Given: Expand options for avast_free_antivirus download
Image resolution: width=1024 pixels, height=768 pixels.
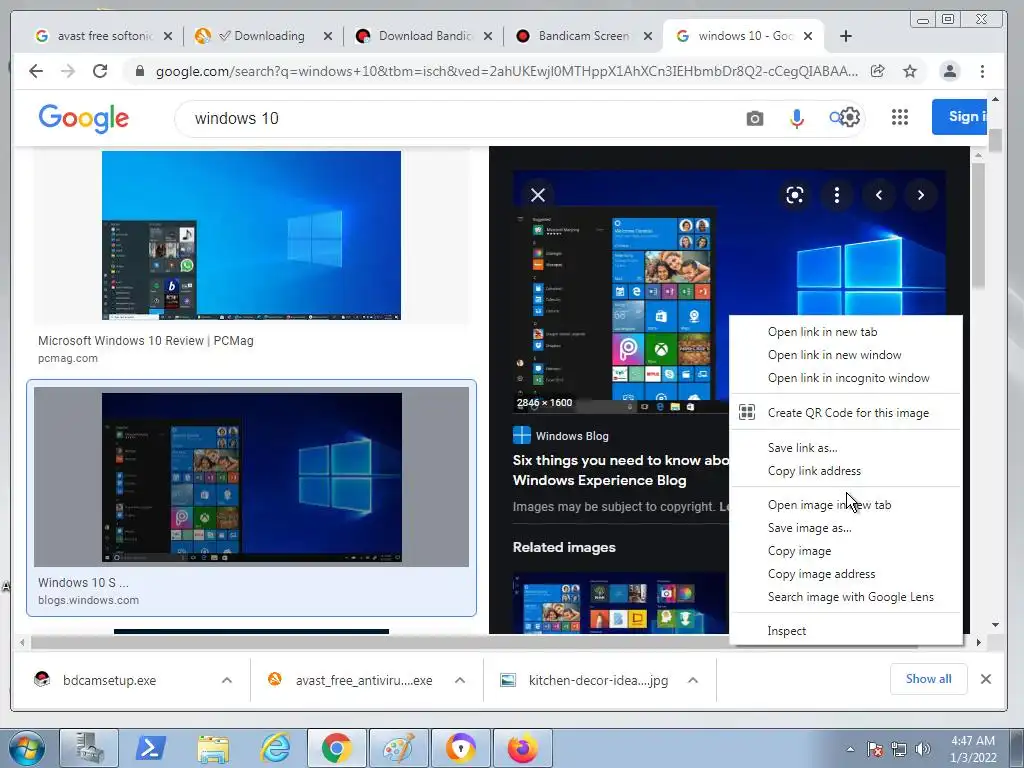Looking at the screenshot, I should 460,680.
